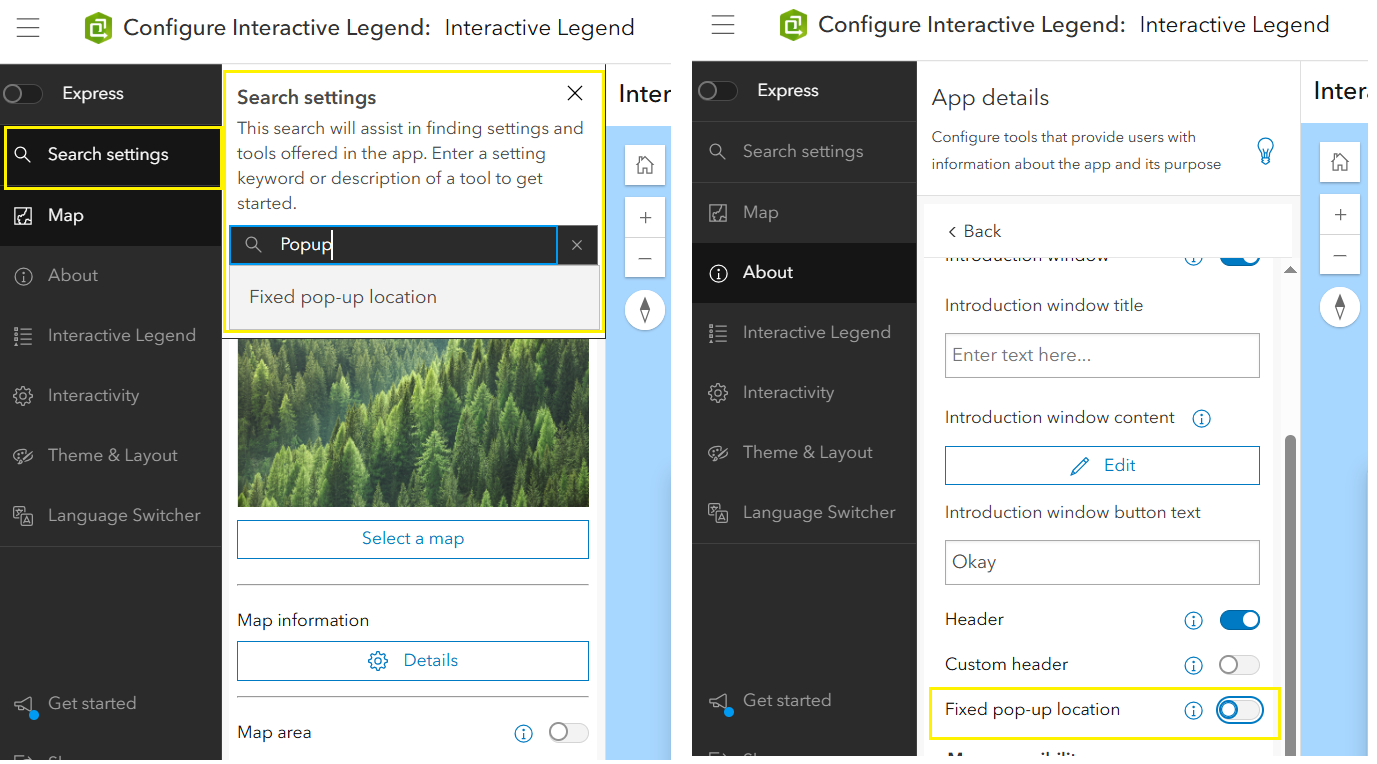Screen dimensions: 1377x764
Task: Turn off the Header toggle
Action: tap(1239, 620)
